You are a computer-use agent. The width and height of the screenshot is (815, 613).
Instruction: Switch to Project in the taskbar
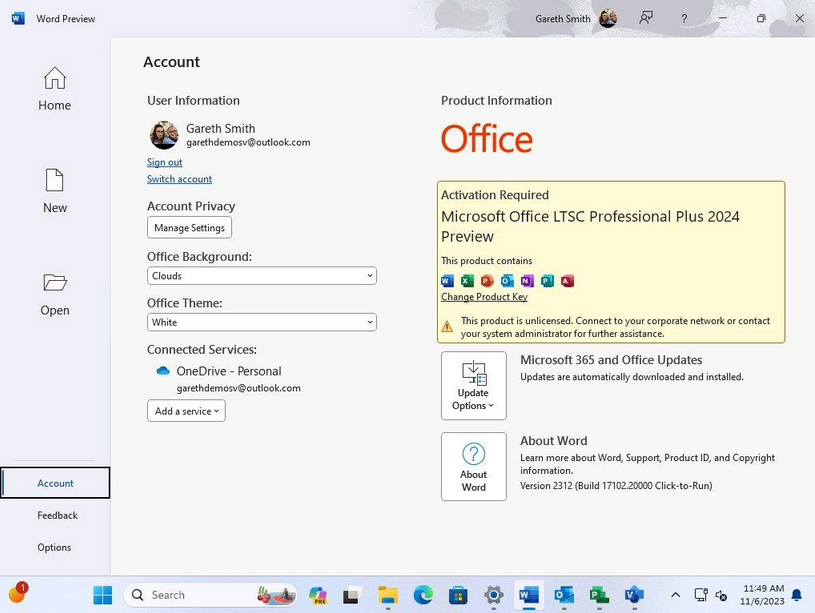pos(599,595)
